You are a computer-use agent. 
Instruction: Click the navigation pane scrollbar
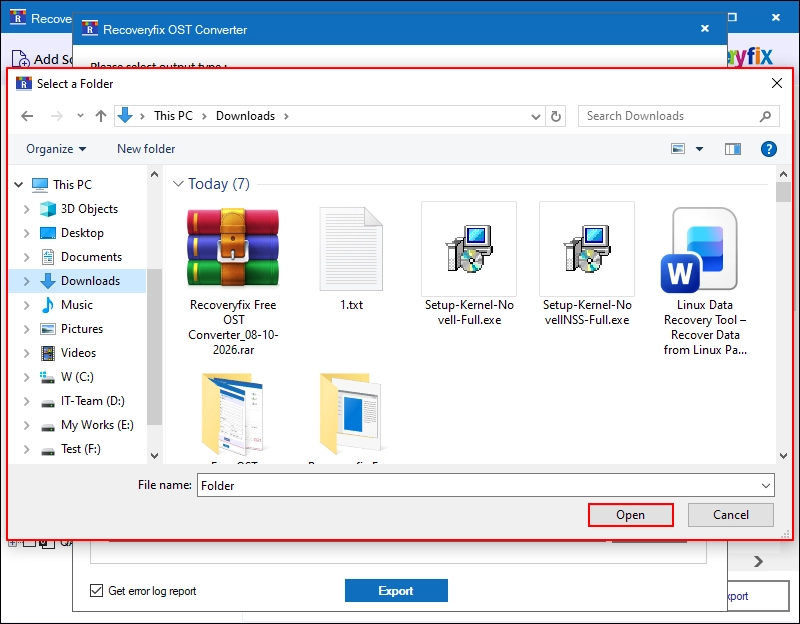(x=154, y=347)
